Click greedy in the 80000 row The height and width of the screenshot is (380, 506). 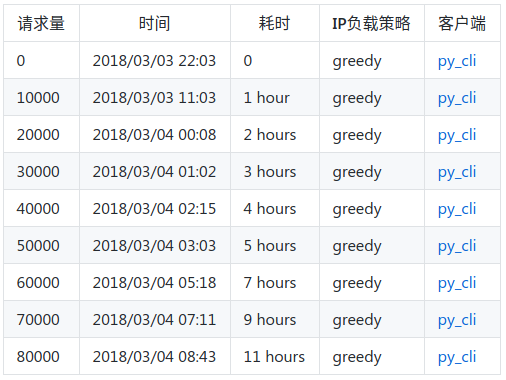tap(357, 358)
